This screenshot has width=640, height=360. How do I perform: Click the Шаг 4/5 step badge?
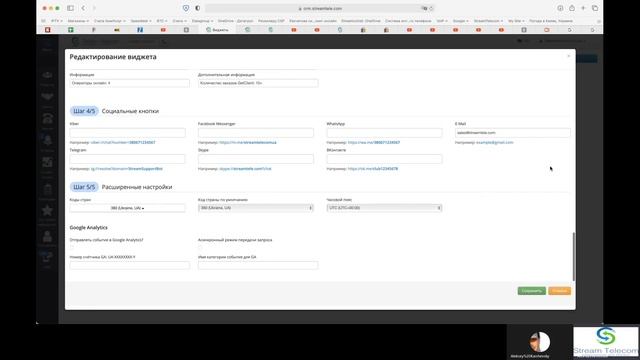tap(84, 111)
